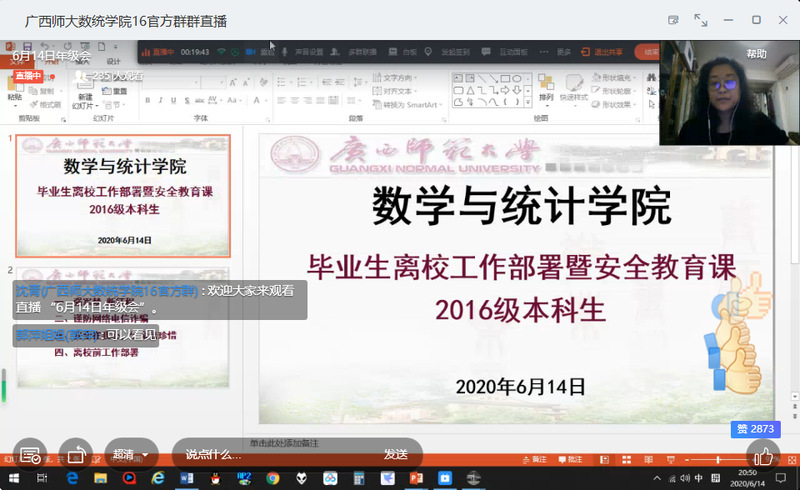Viewport: 800px width, 490px height.
Task: Select slide 2 thumbnail in slide panel
Action: click(123, 327)
